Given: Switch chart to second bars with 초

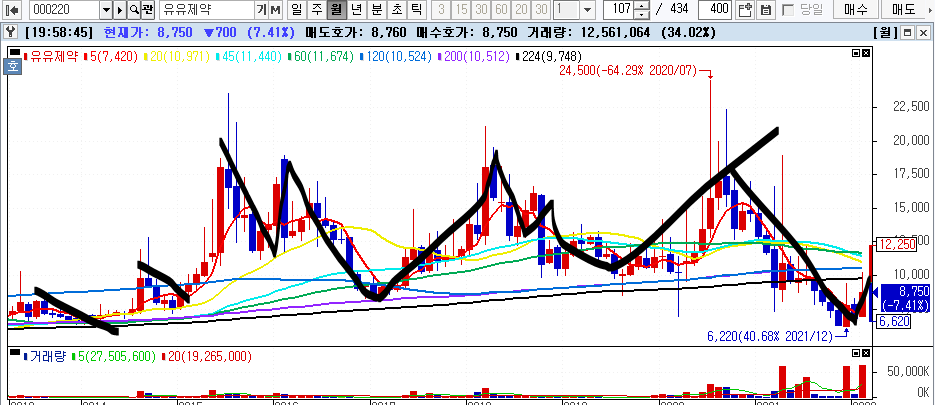Looking at the screenshot, I should point(397,10).
